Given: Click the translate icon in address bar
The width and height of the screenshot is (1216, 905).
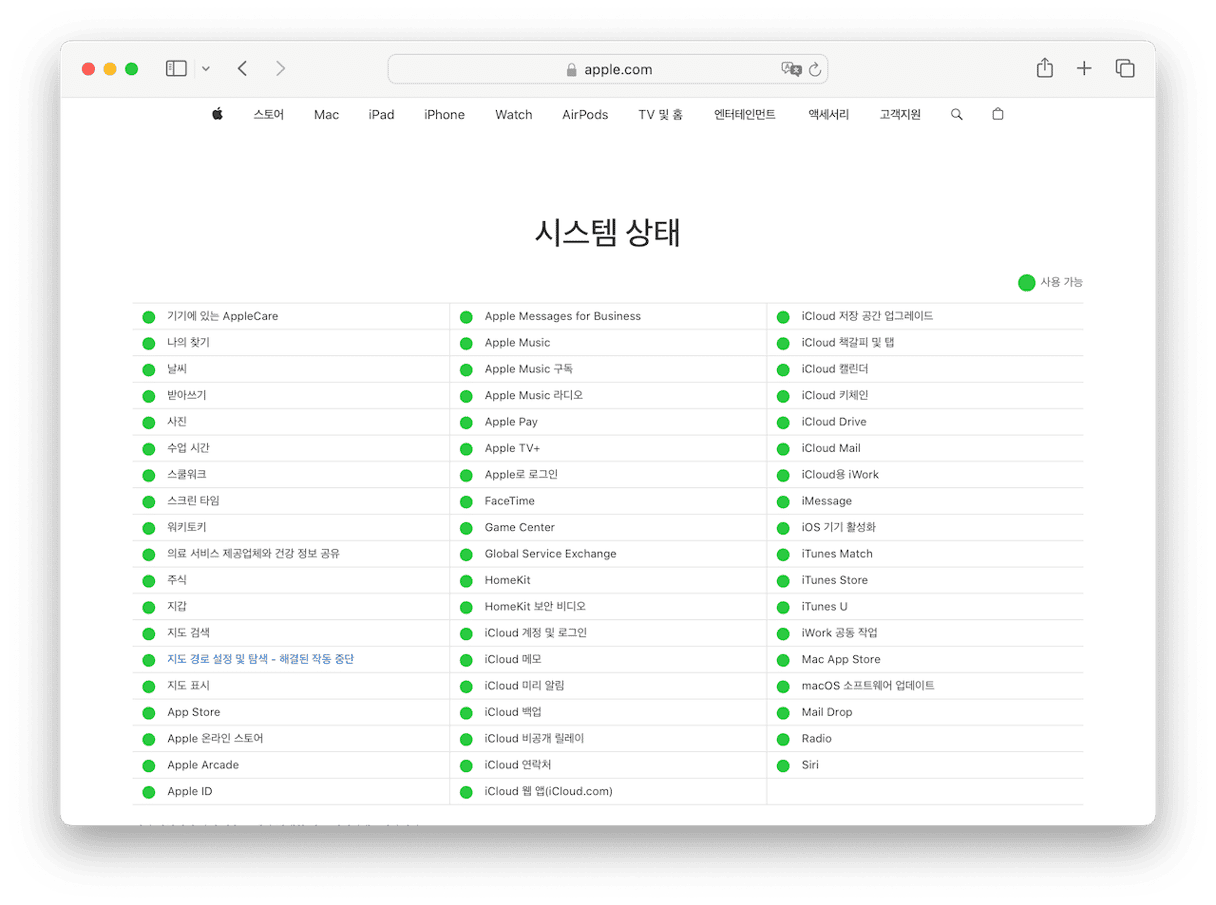Looking at the screenshot, I should [791, 69].
